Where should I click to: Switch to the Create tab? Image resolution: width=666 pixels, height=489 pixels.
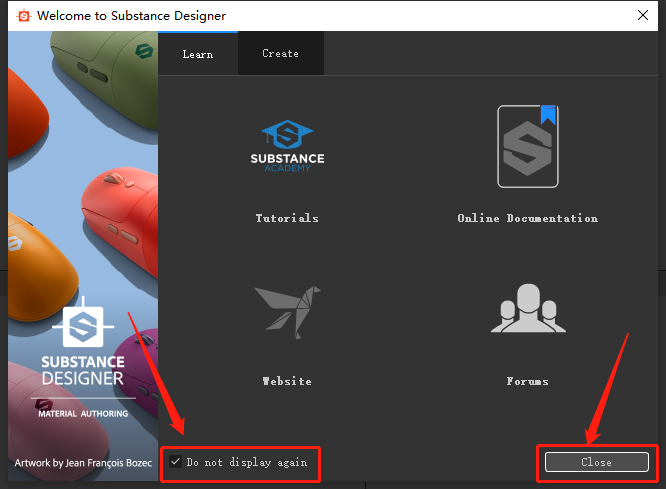click(281, 53)
